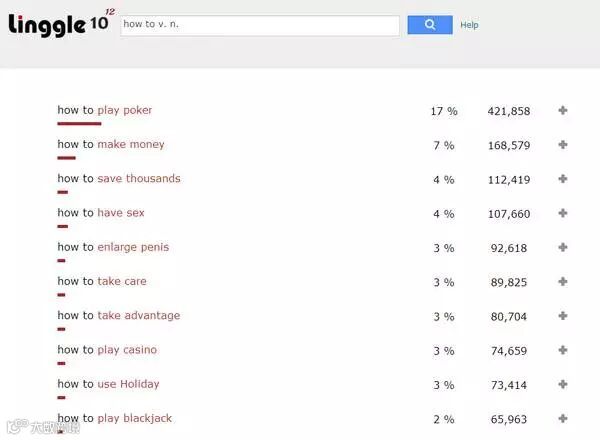Expand the "how to play poker" row

(x=563, y=111)
